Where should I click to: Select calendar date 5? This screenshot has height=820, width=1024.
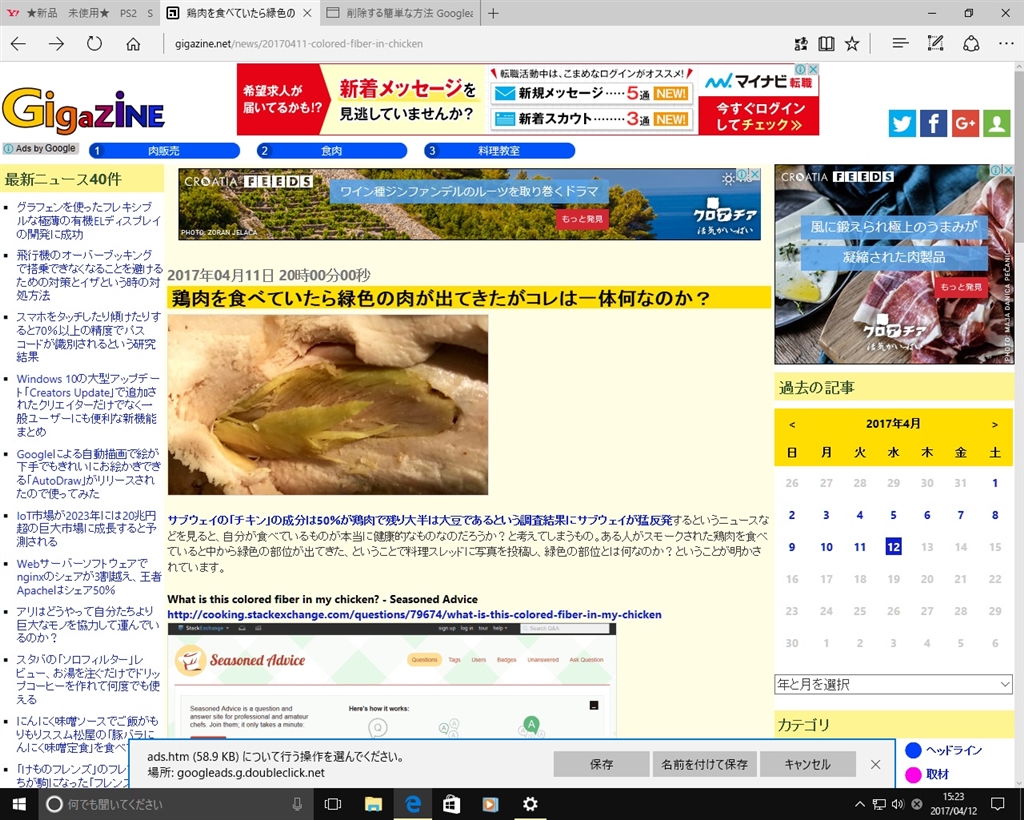click(893, 515)
